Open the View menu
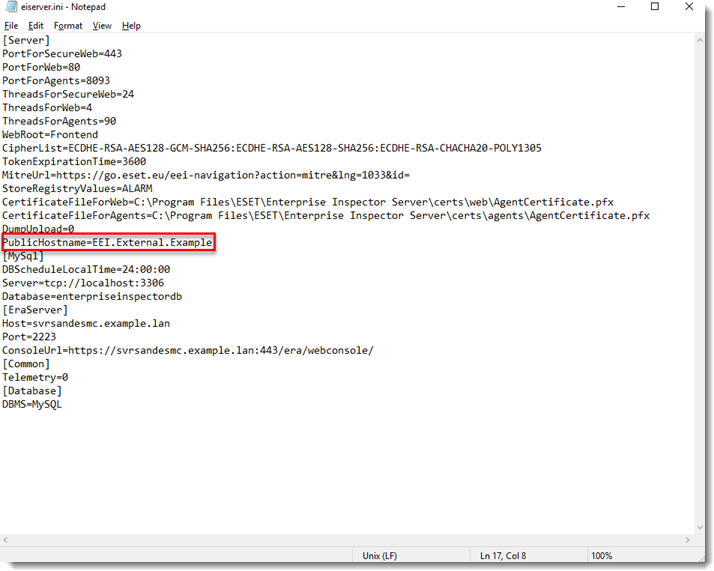Viewport: 714px width, 571px height. [x=102, y=26]
